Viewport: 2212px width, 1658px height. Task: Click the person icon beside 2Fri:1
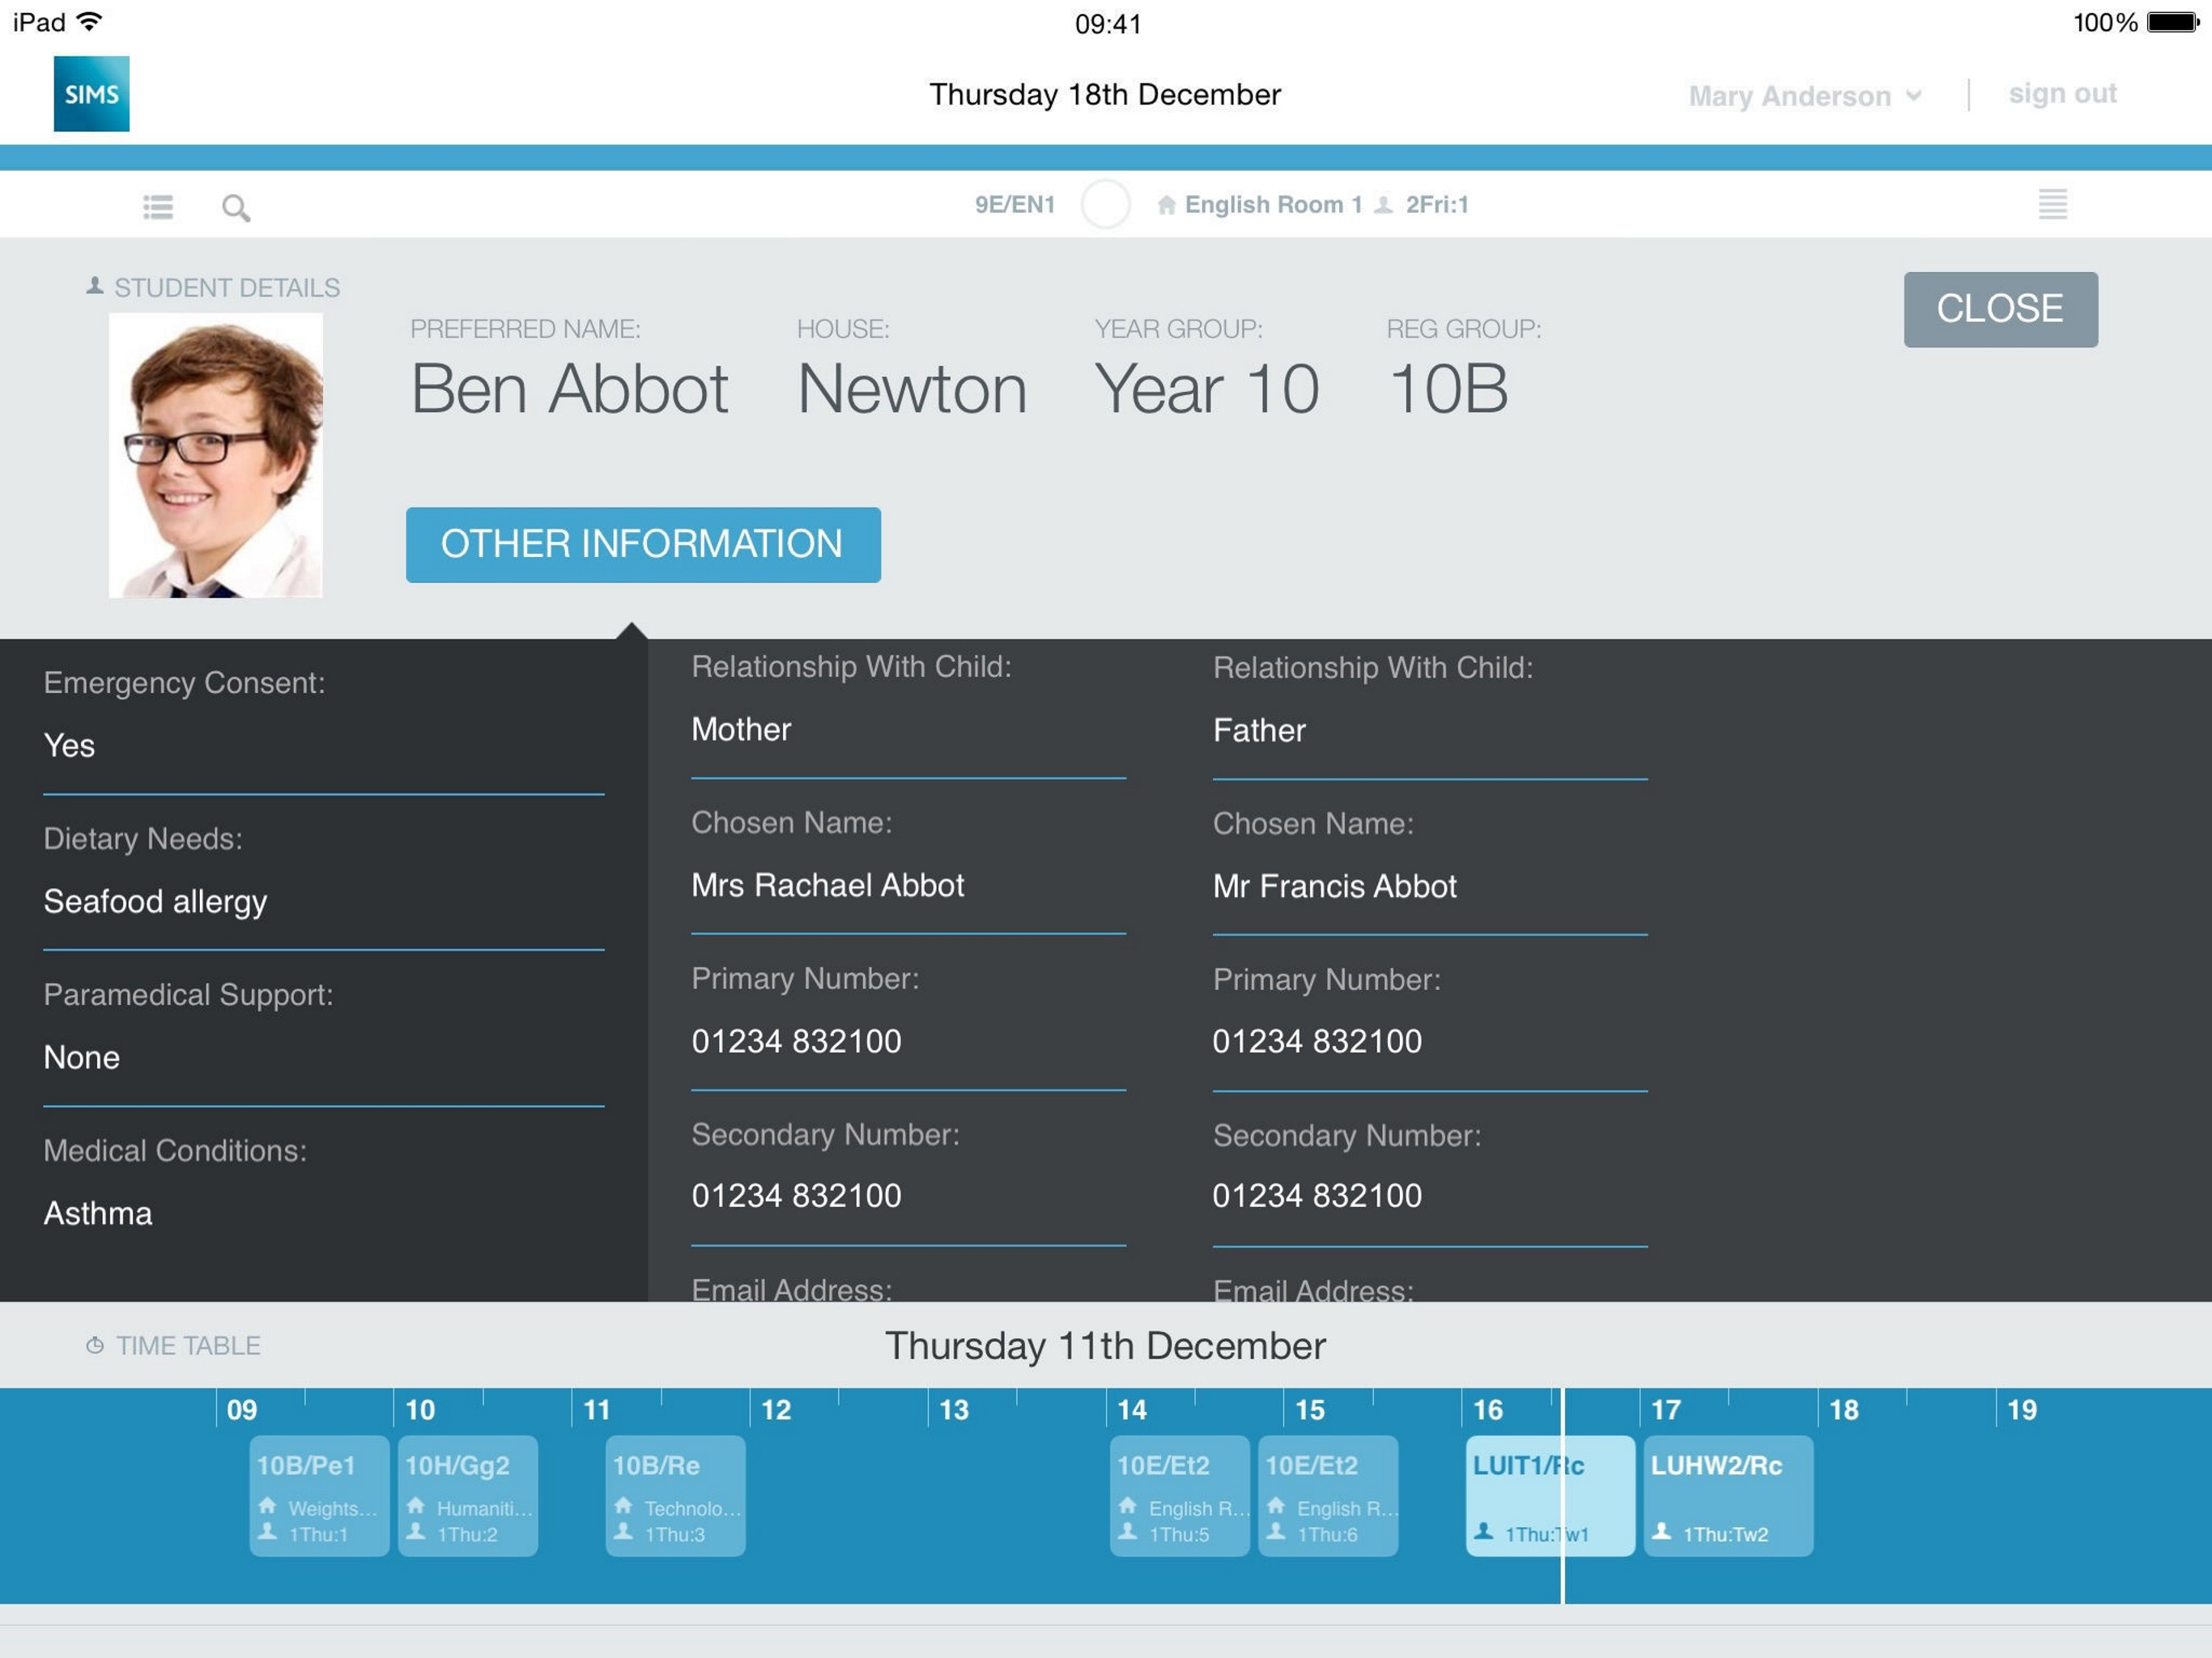pos(1384,205)
